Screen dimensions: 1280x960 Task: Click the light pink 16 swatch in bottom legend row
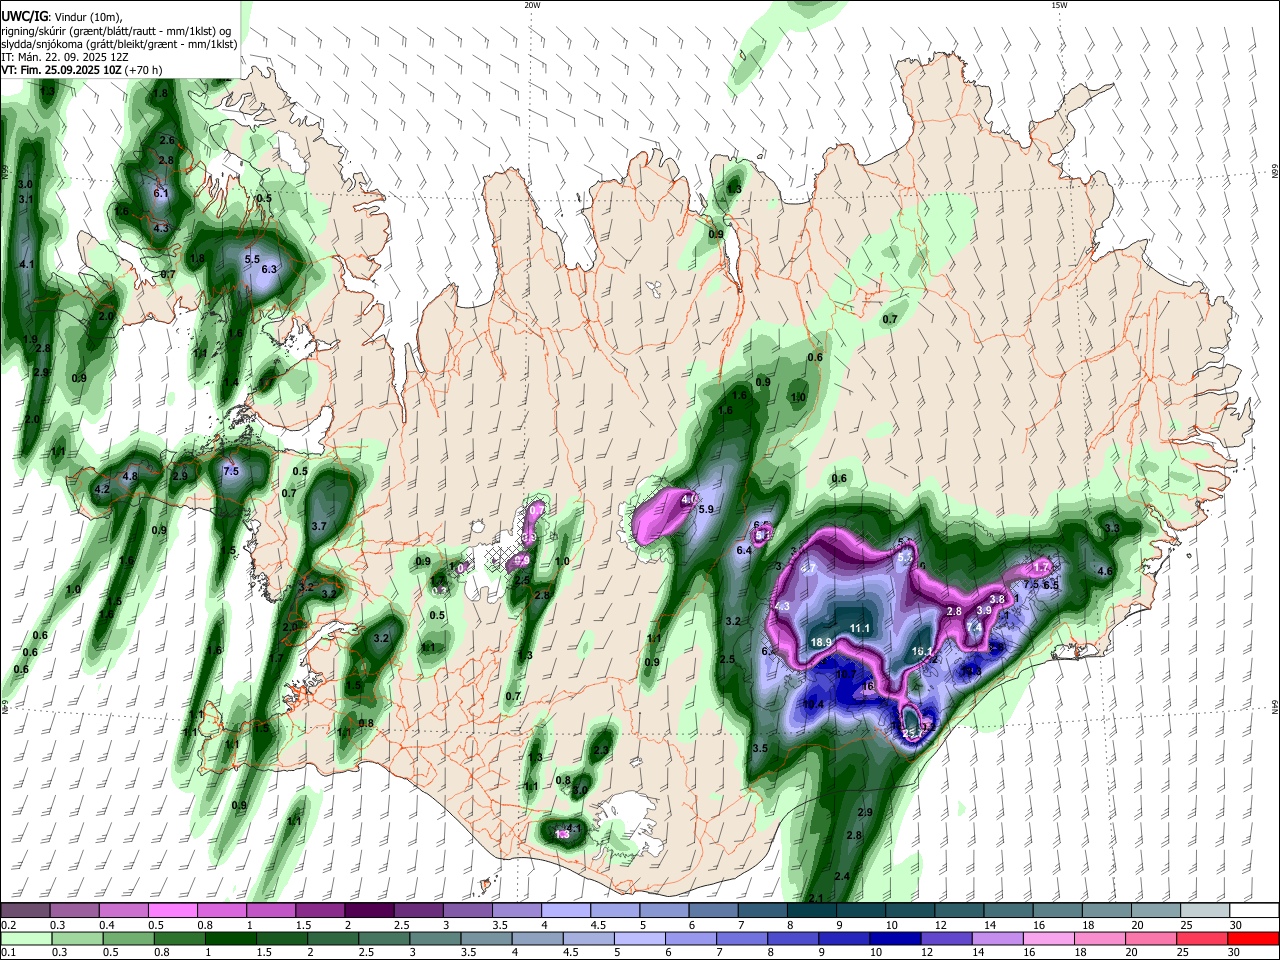(x=1048, y=938)
